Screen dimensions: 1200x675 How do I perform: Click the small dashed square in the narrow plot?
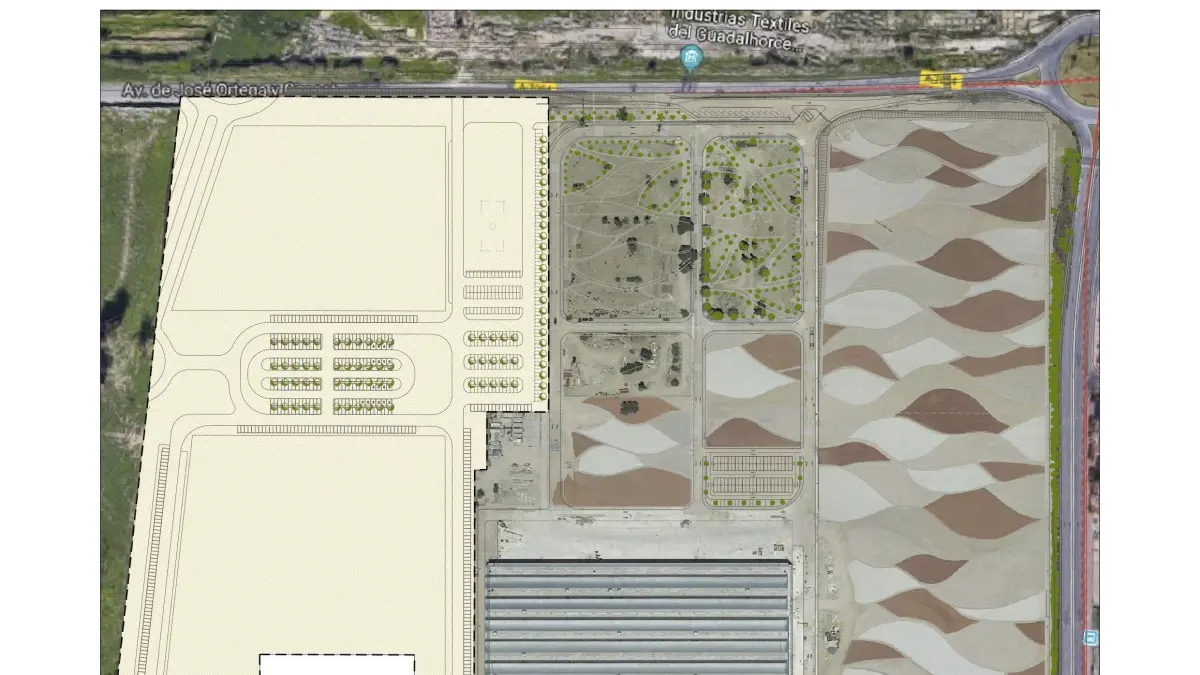click(492, 225)
